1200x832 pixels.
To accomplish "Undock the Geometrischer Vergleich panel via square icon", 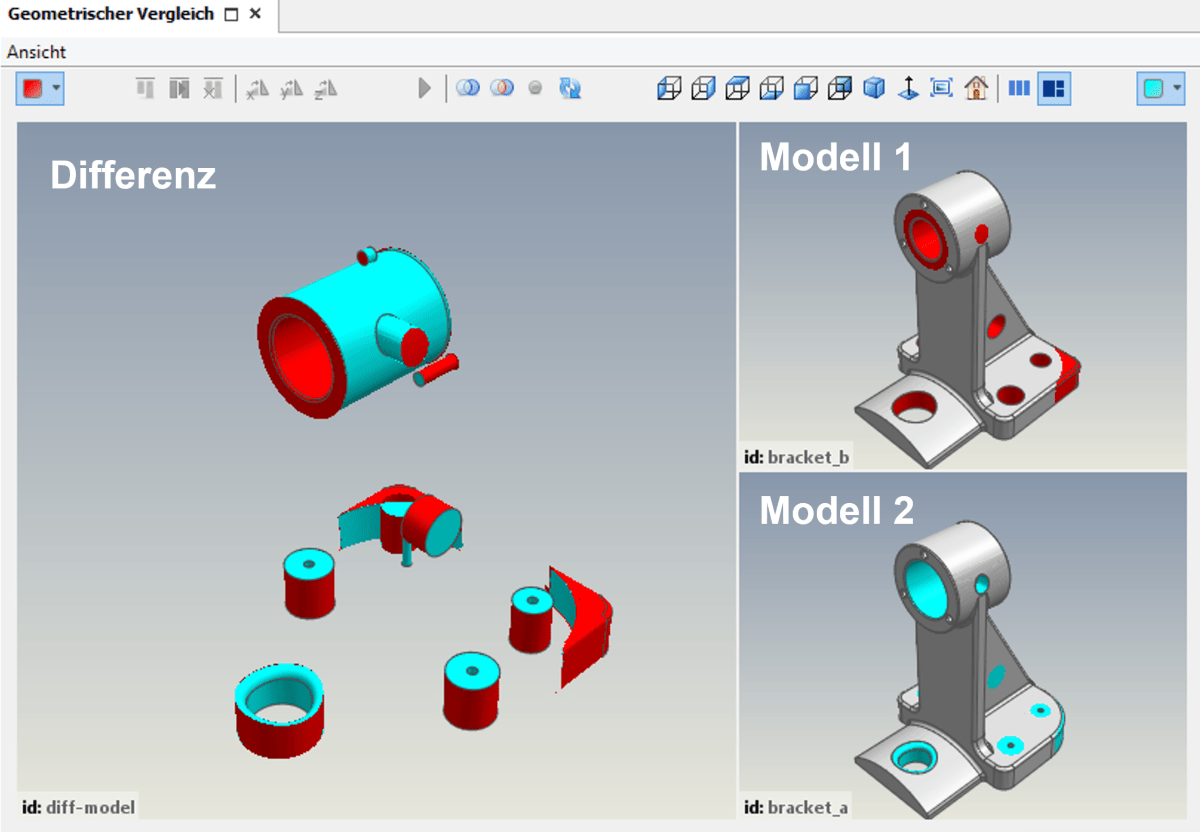I will [x=231, y=15].
